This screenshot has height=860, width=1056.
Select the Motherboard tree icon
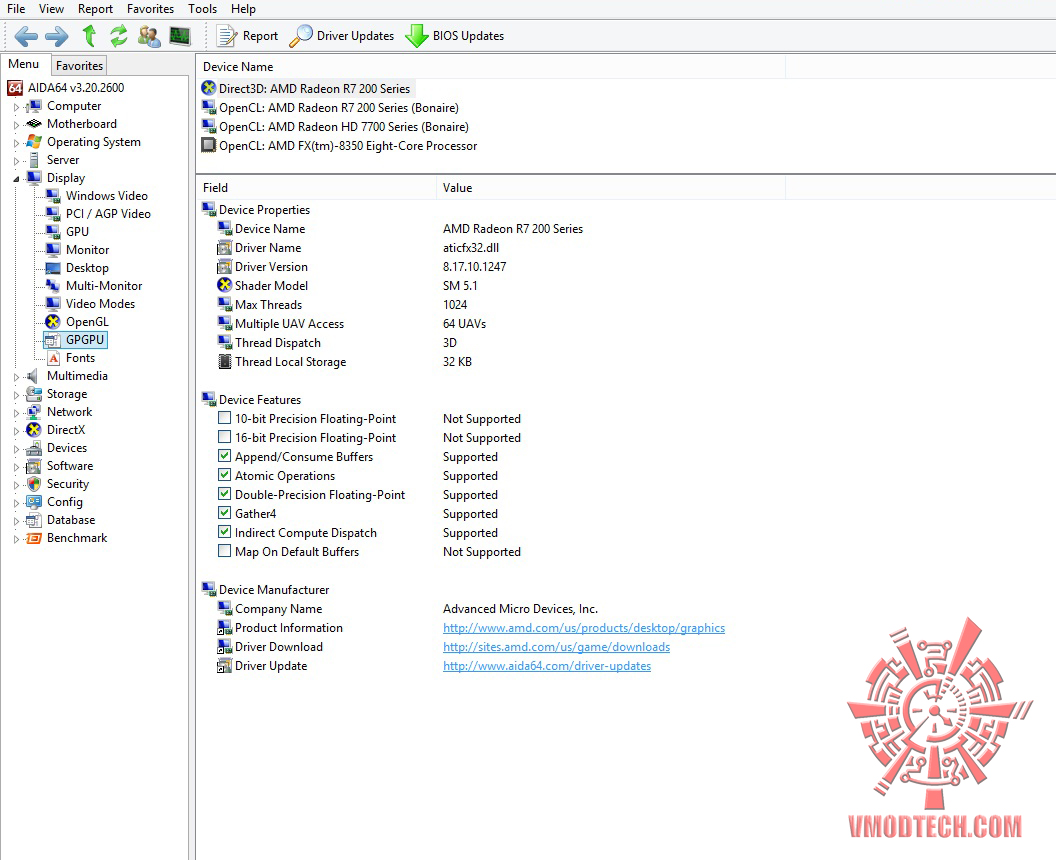pos(34,124)
